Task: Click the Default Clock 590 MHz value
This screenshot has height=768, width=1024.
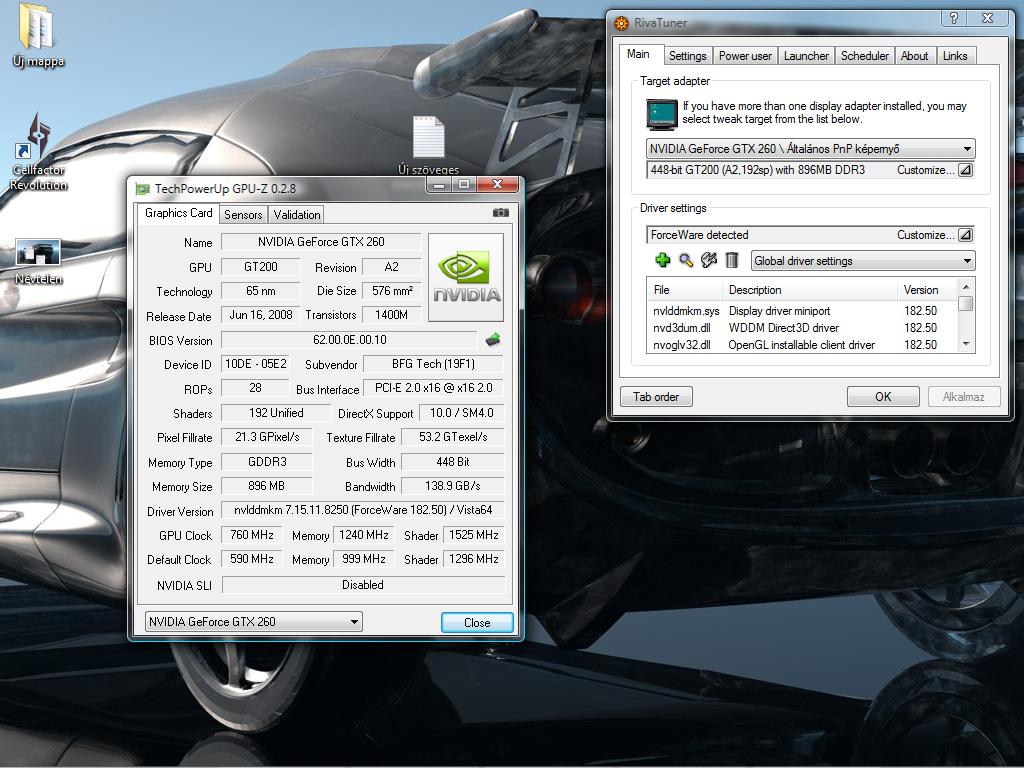Action: pyautogui.click(x=251, y=559)
